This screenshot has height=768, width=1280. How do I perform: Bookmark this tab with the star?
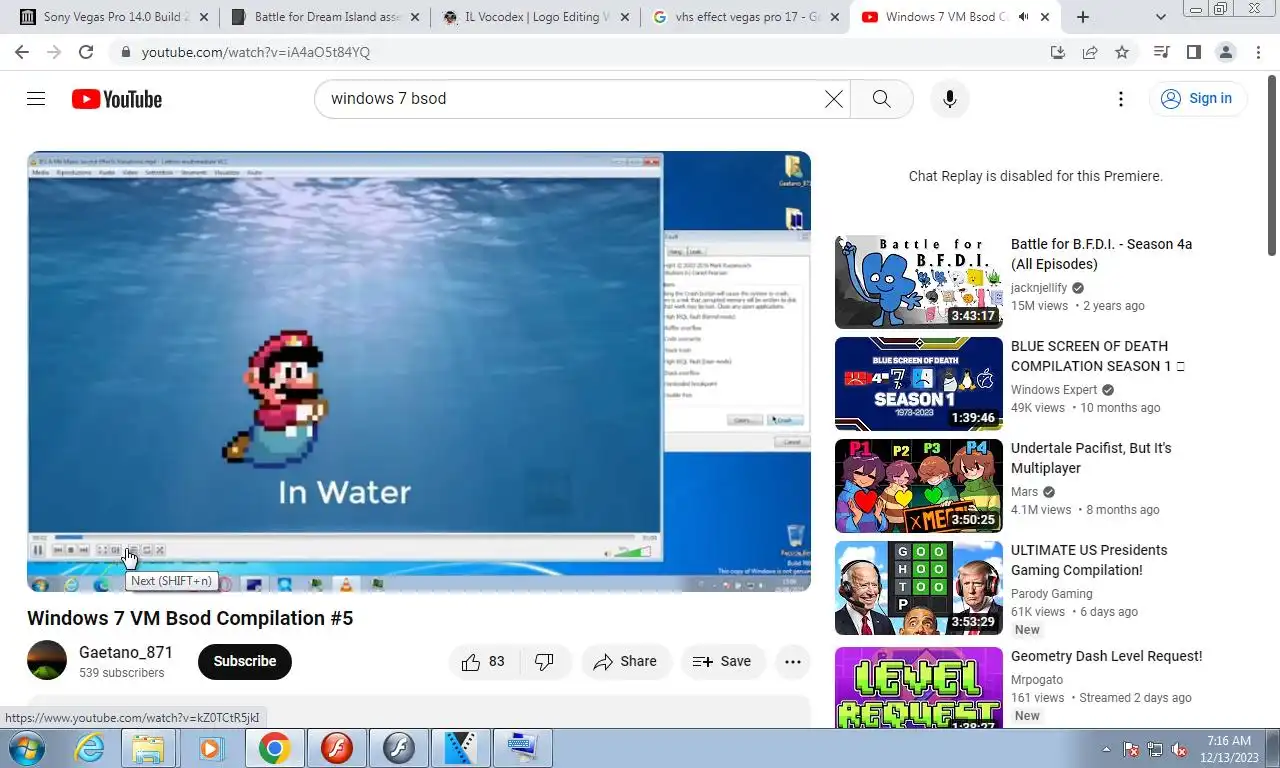(x=1122, y=52)
